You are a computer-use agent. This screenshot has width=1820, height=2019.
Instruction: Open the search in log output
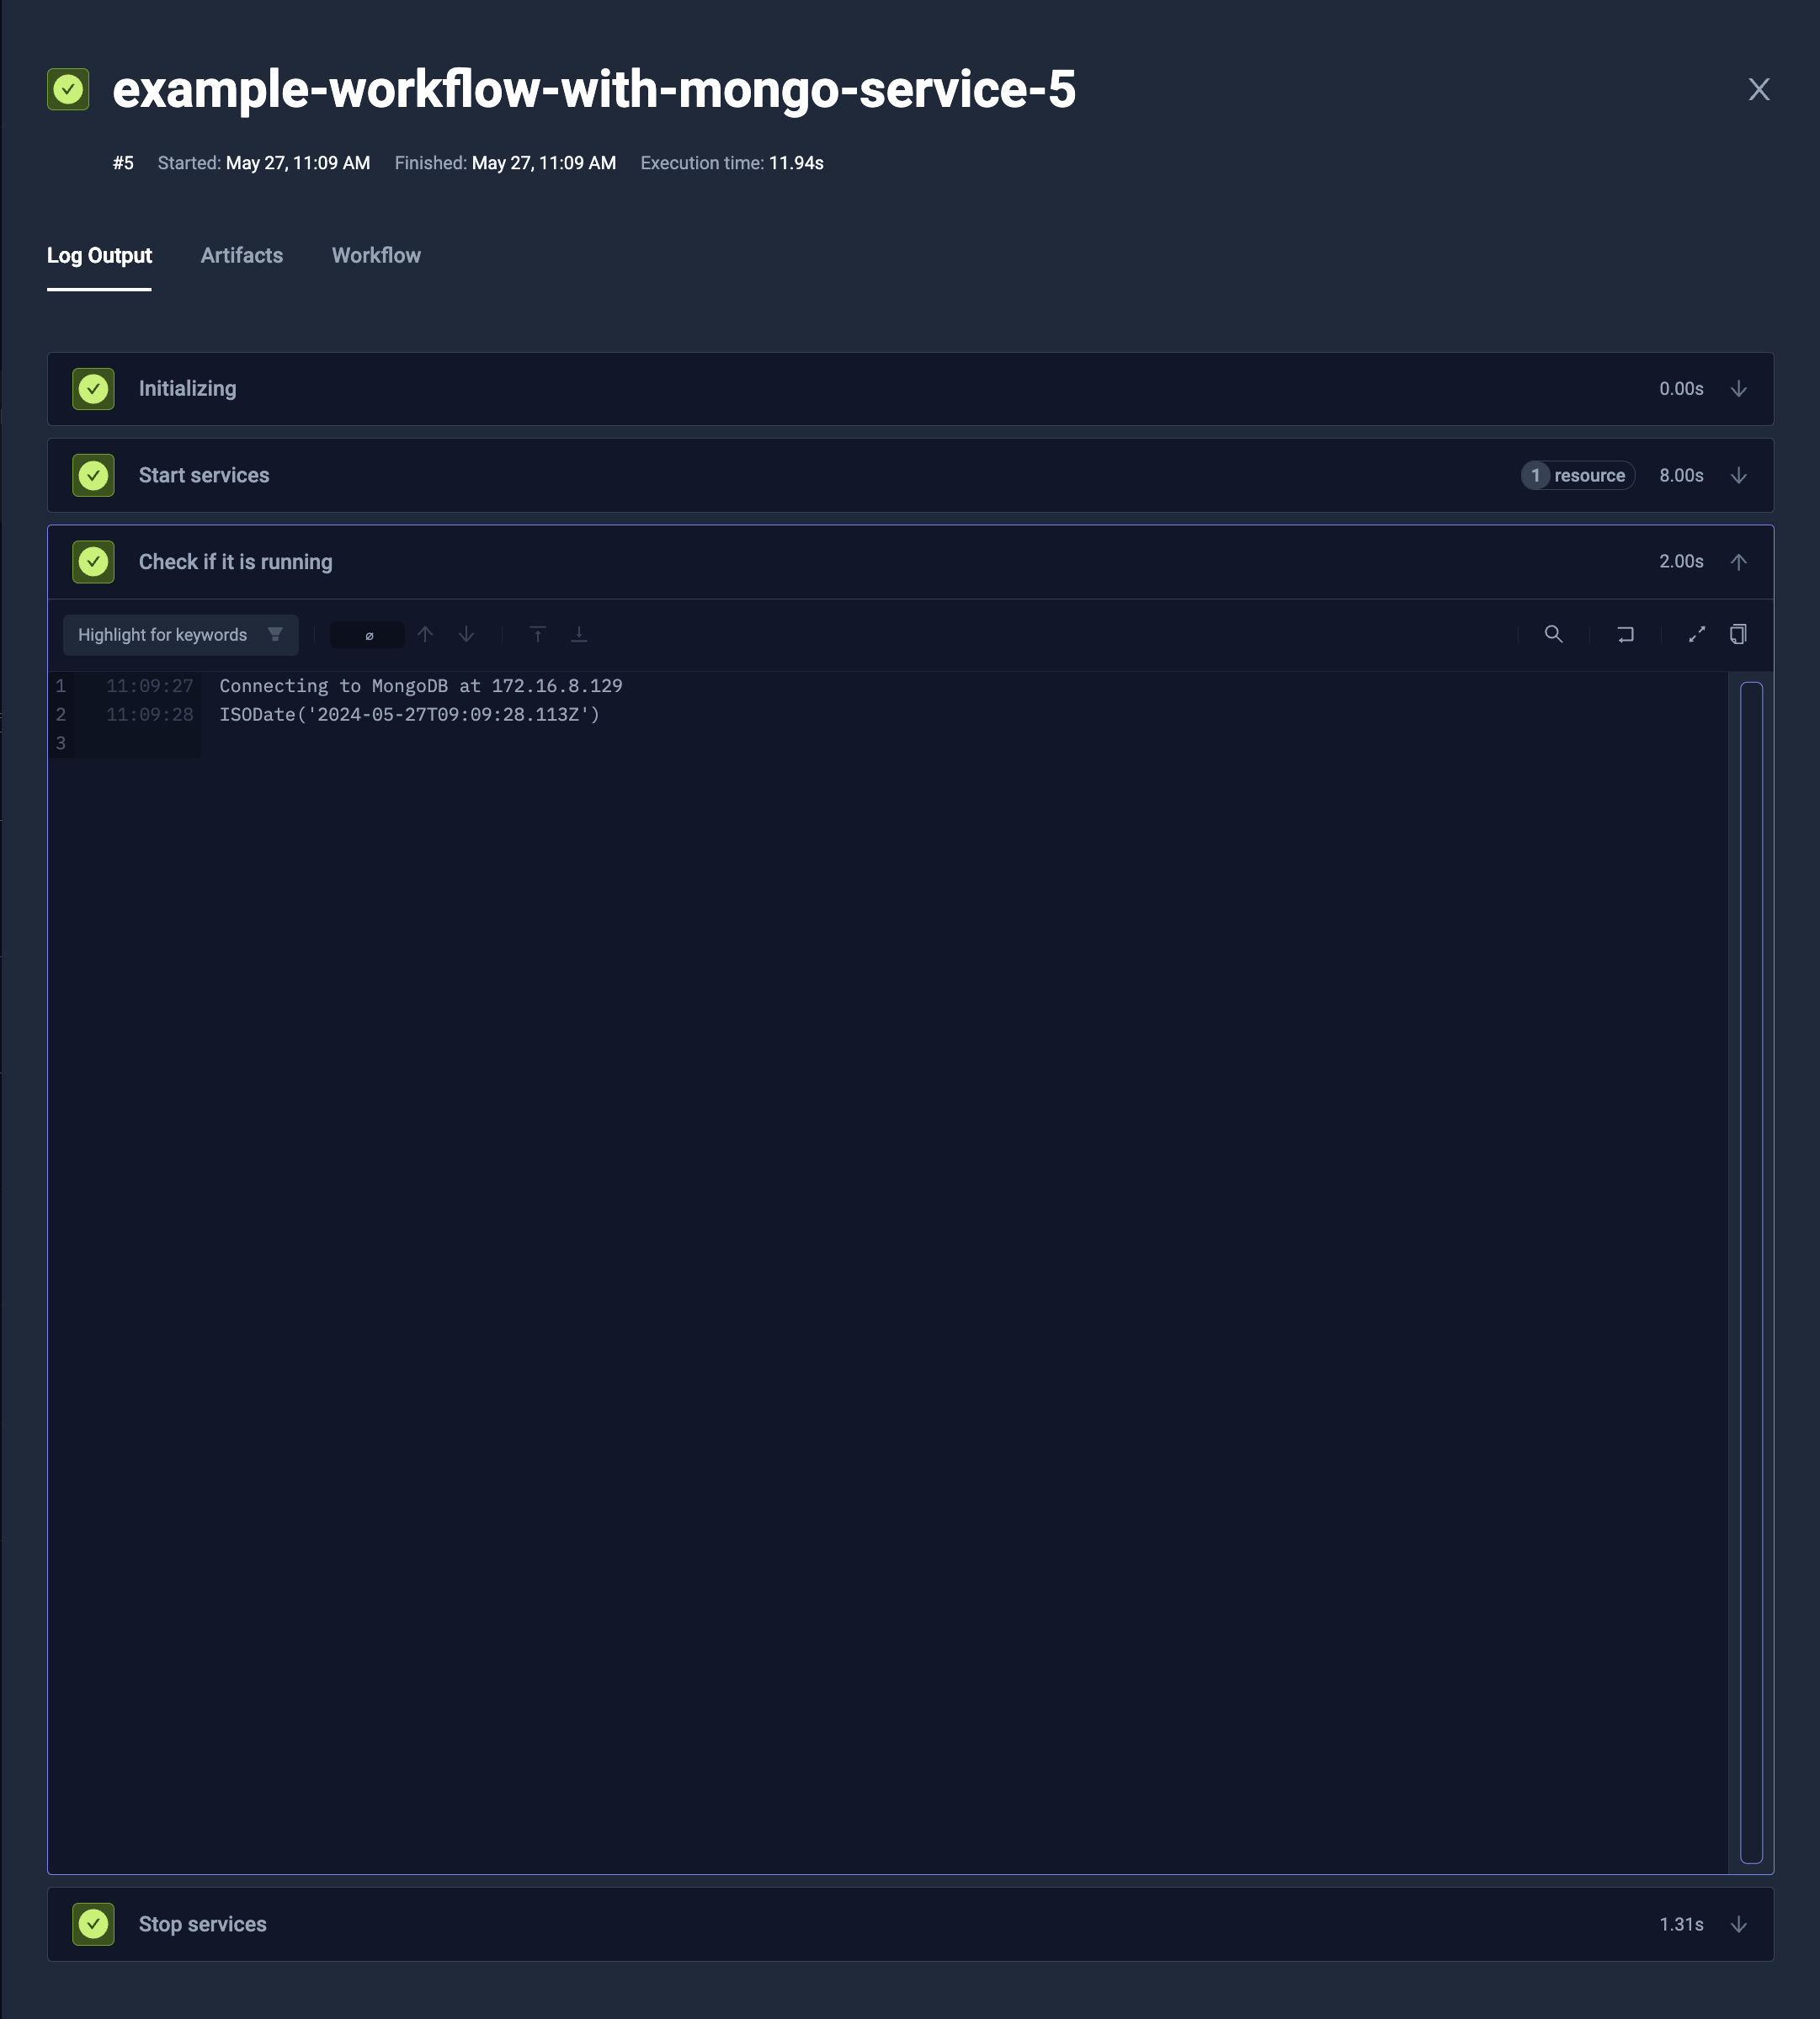(1555, 634)
